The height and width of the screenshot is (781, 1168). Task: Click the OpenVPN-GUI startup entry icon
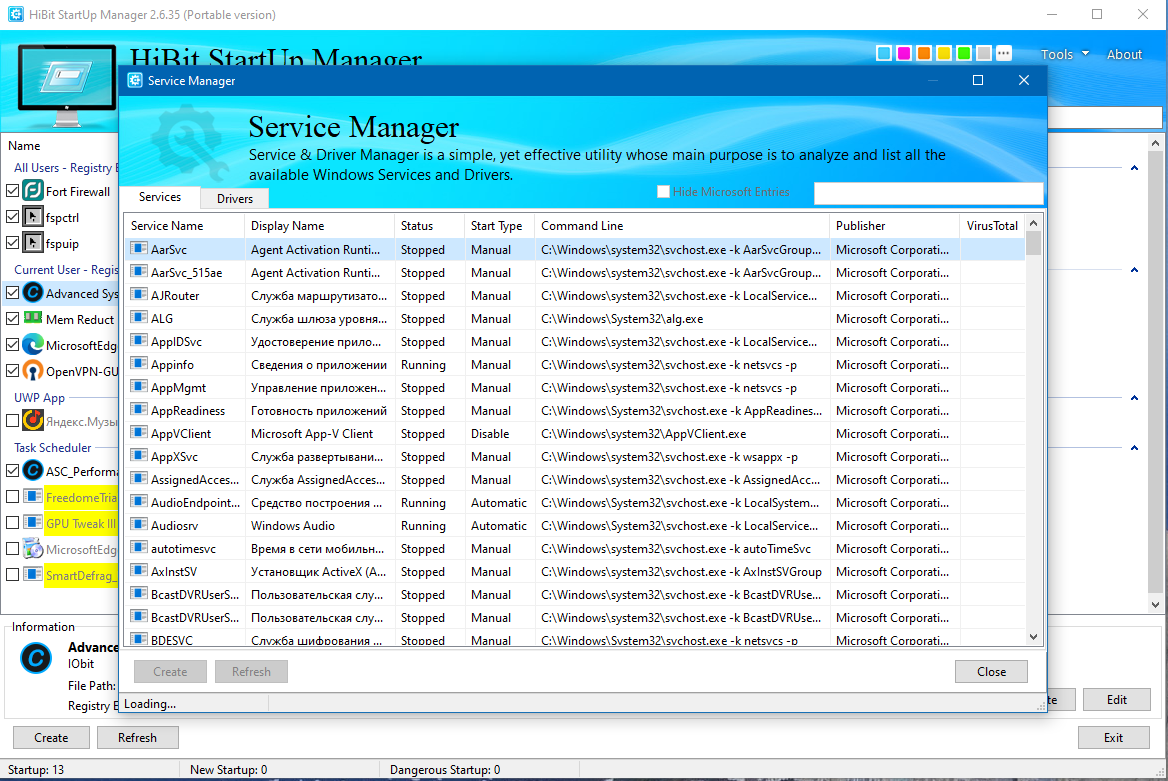[33, 370]
